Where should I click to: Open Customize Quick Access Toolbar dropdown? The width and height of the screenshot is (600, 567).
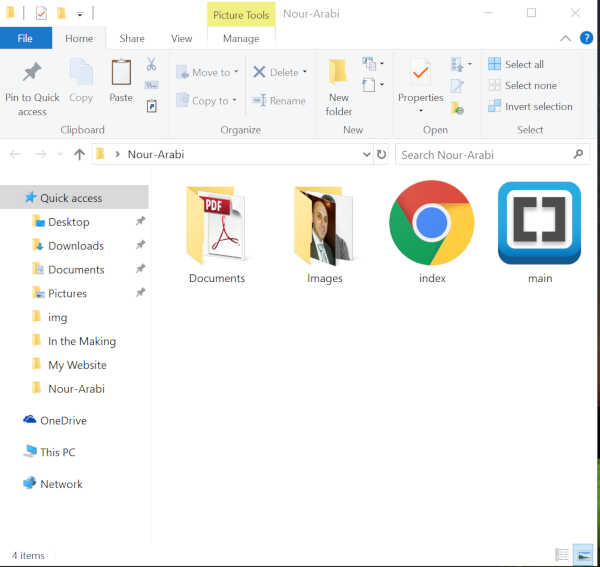click(x=80, y=15)
